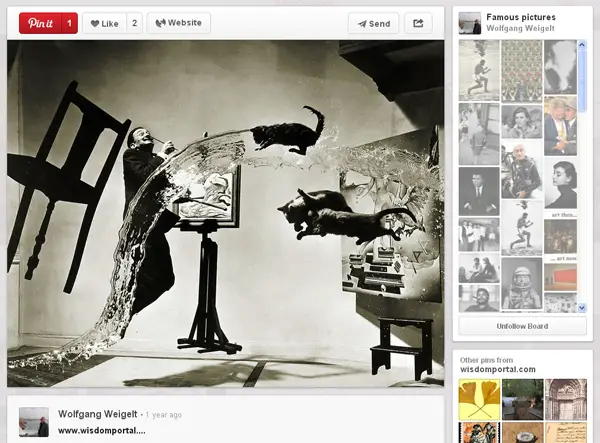Open the Migrant Mother portrait thumbnail

(x=522, y=122)
